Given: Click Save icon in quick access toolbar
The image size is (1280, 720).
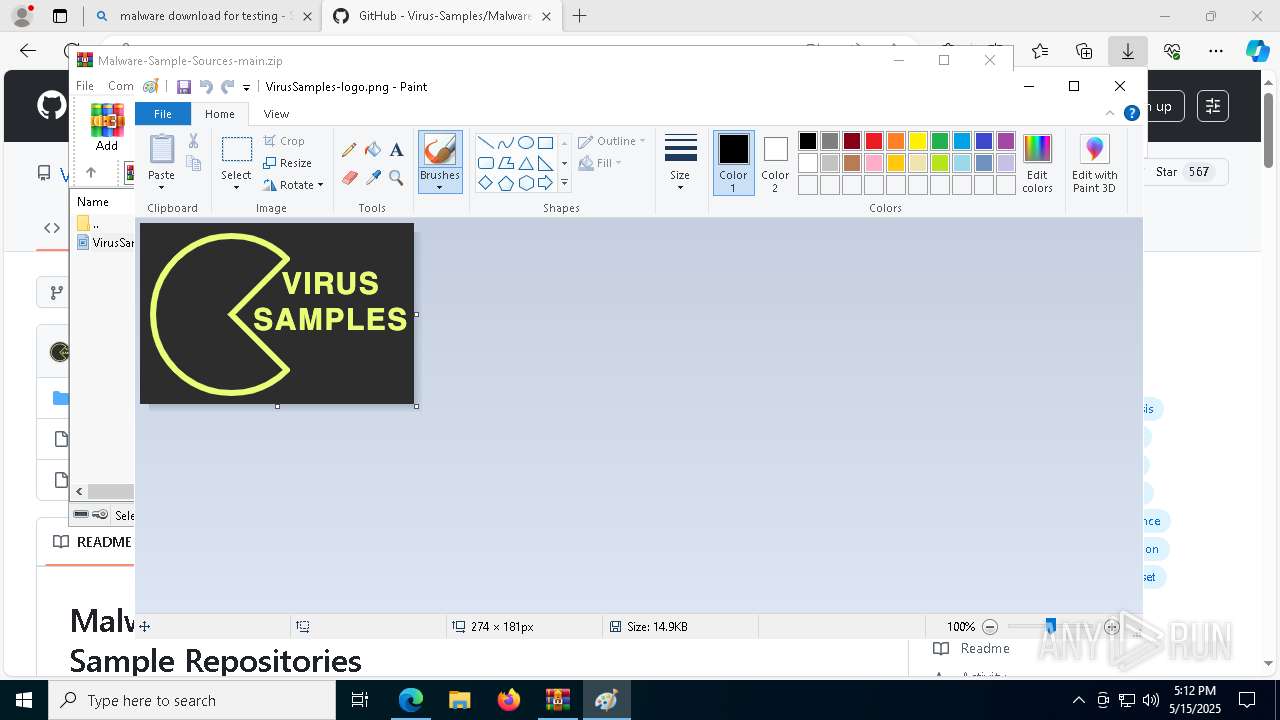Looking at the screenshot, I should 184,87.
